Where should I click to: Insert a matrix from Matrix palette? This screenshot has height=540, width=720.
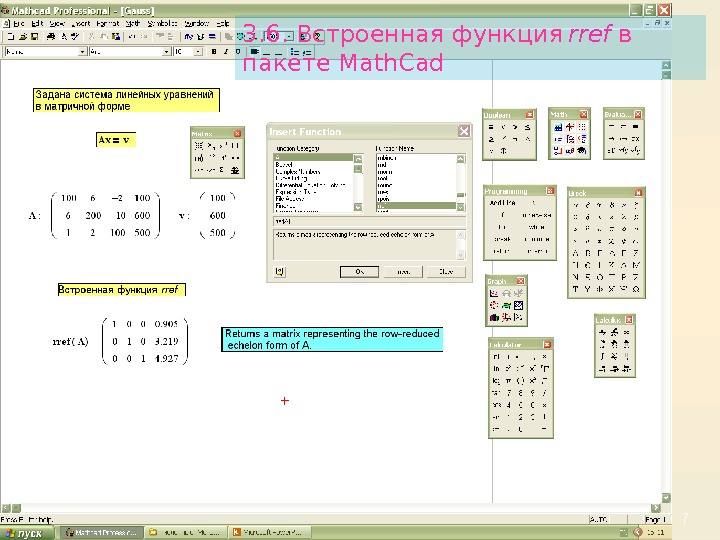[x=198, y=146]
